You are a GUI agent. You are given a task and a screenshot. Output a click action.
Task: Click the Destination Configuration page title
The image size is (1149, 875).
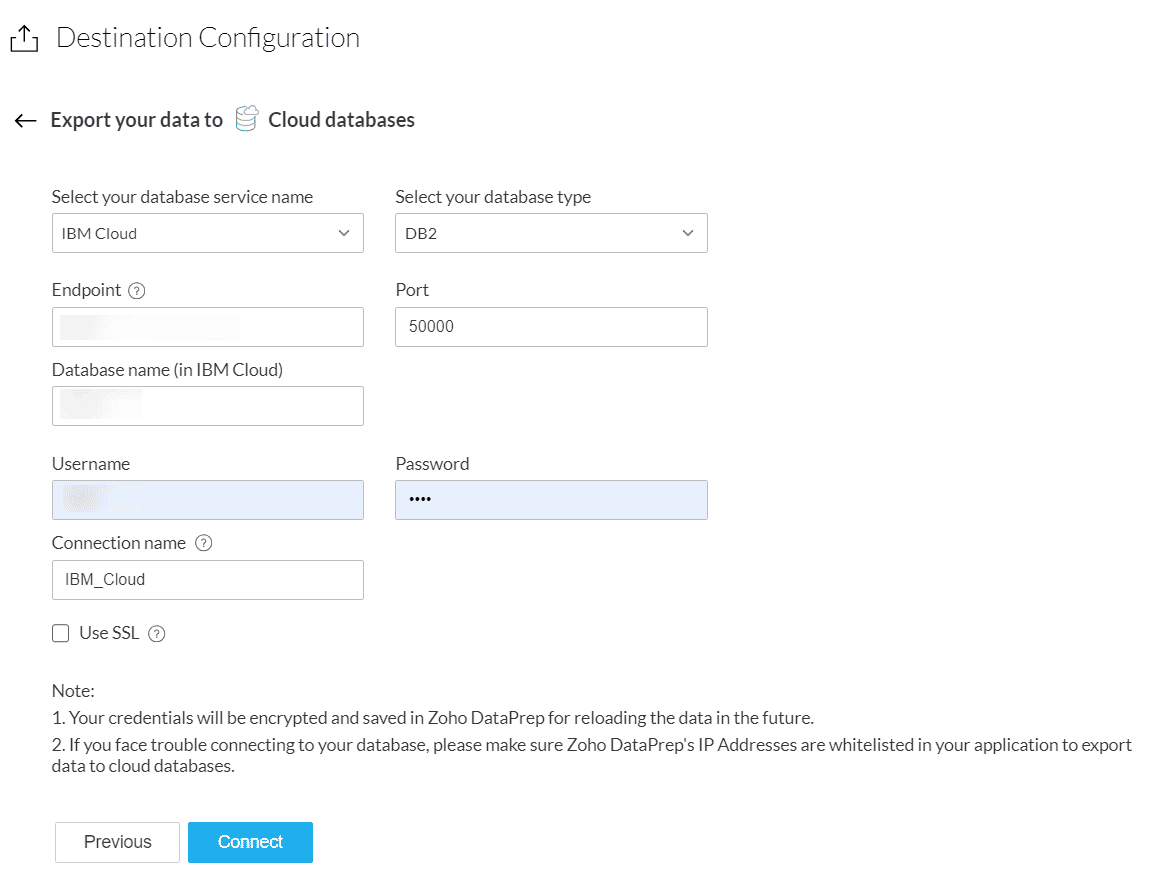click(208, 38)
